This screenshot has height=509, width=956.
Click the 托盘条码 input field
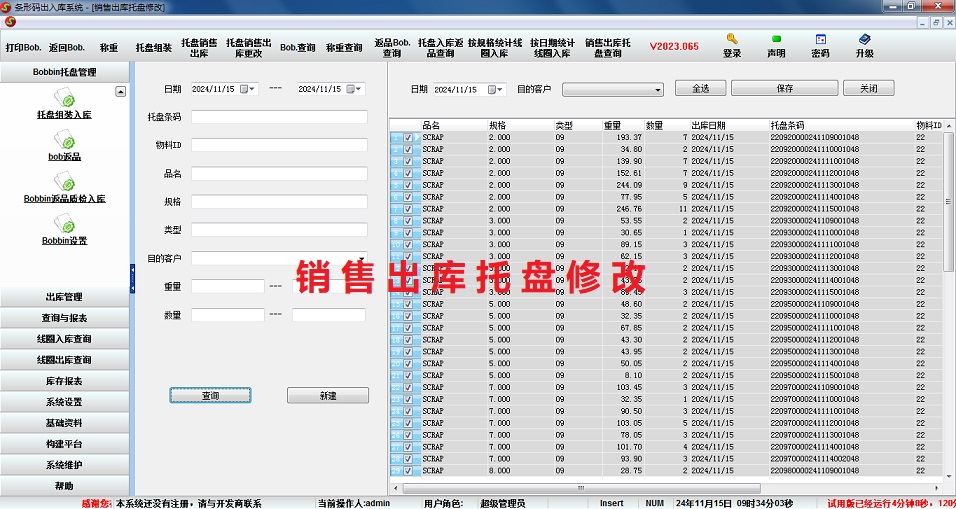[x=278, y=117]
